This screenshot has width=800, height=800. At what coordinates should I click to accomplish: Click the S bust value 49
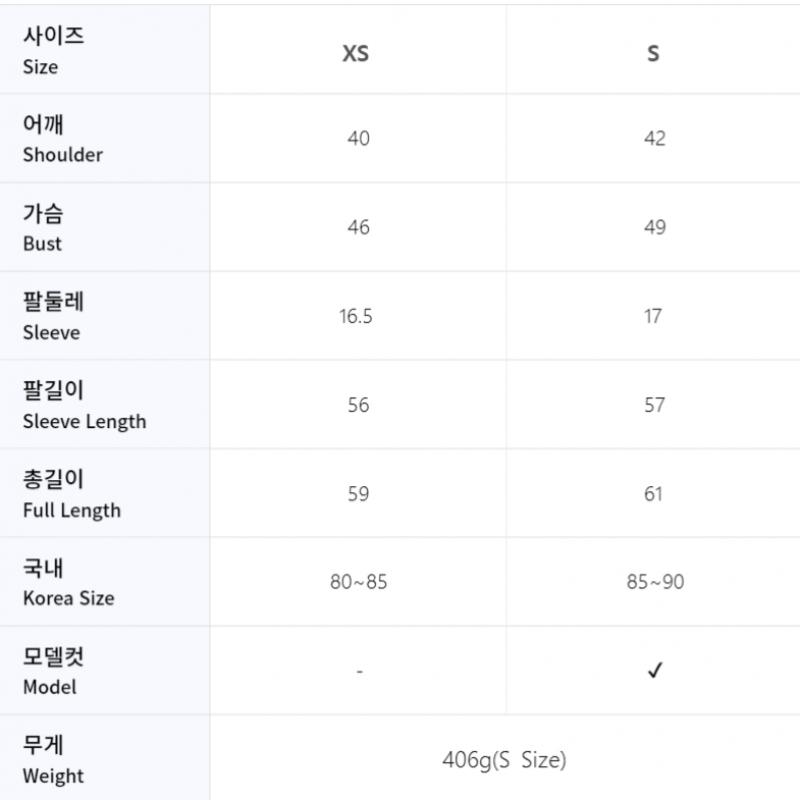point(654,228)
